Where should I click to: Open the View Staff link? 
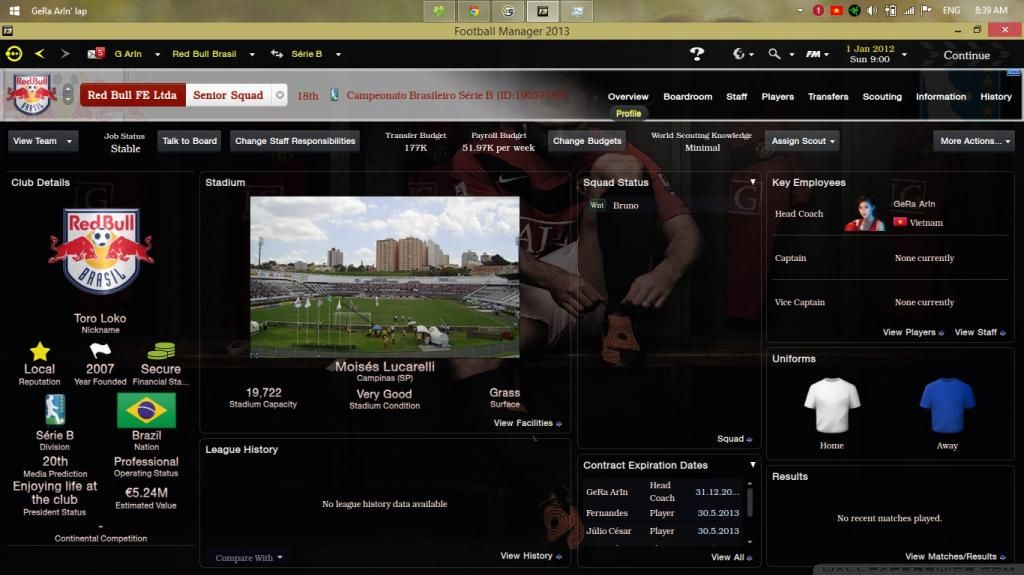(980, 333)
